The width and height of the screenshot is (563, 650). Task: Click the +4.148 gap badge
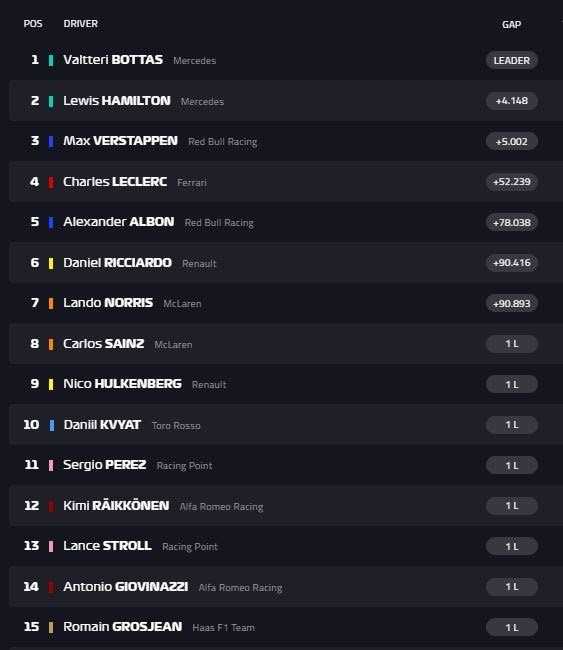coord(512,101)
